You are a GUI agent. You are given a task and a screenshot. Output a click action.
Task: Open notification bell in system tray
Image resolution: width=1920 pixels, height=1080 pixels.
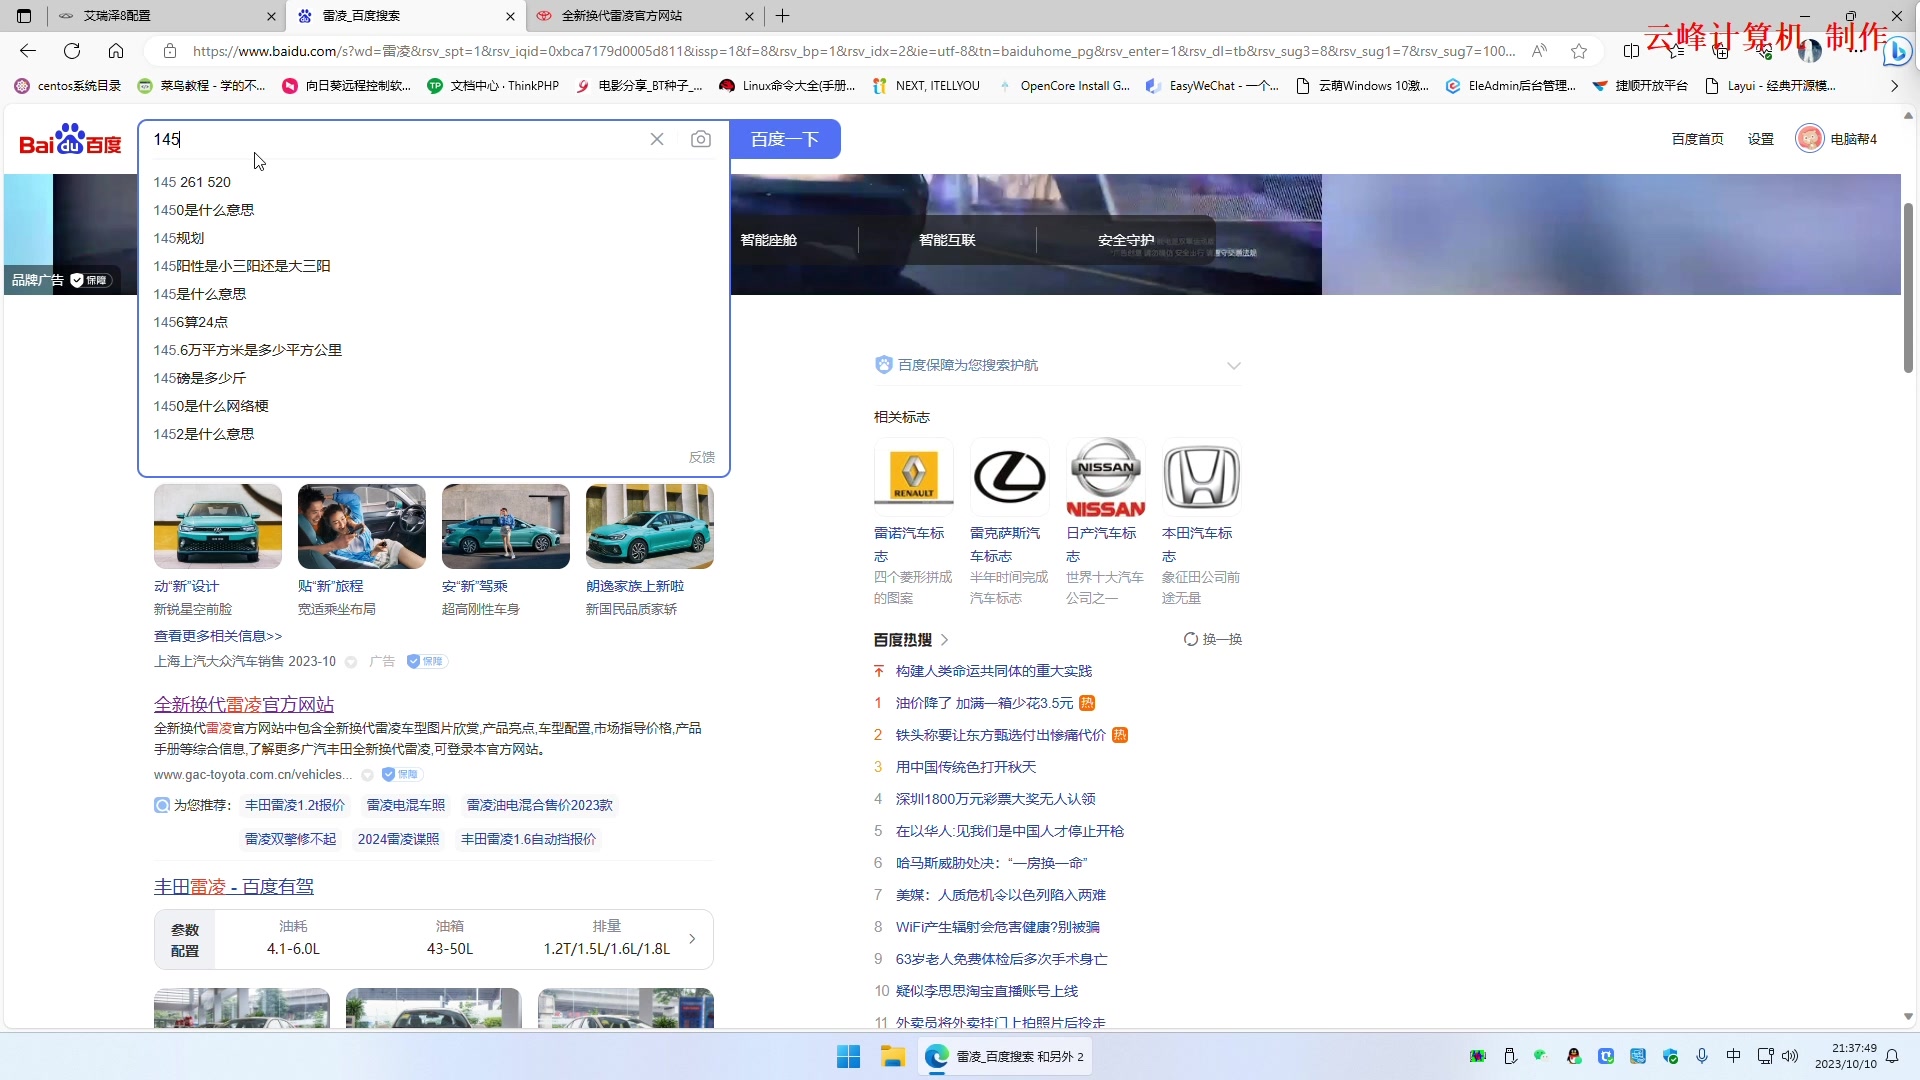(x=1892, y=1056)
